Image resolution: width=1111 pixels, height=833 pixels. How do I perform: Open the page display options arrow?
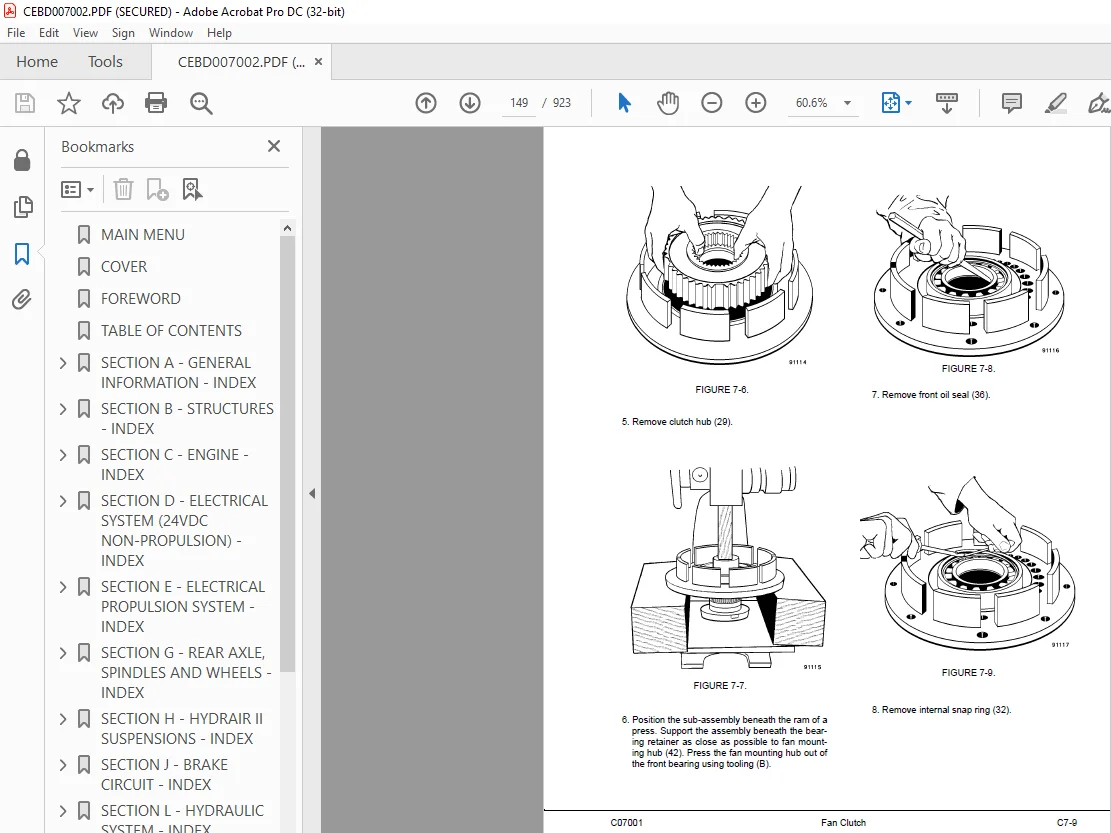coord(908,103)
